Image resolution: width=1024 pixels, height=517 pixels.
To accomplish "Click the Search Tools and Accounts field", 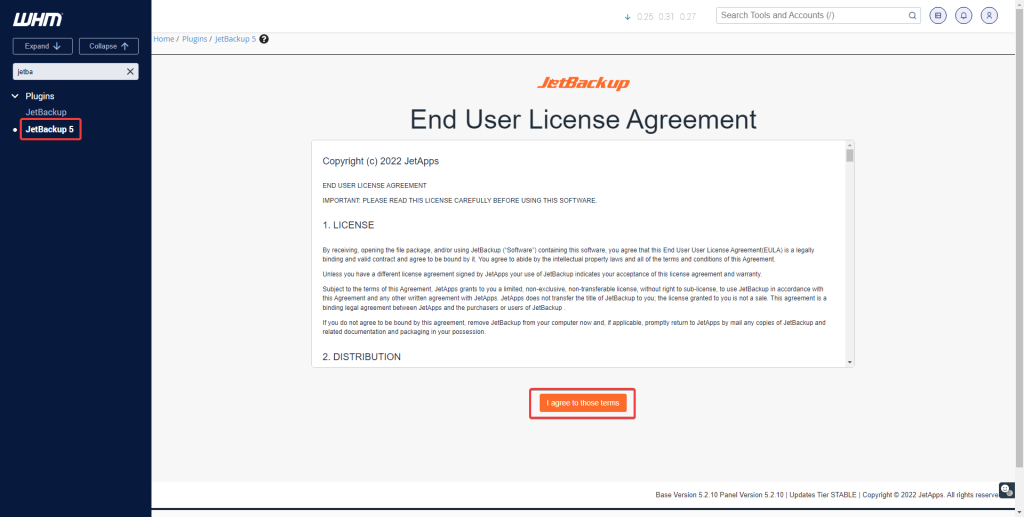I will point(820,15).
